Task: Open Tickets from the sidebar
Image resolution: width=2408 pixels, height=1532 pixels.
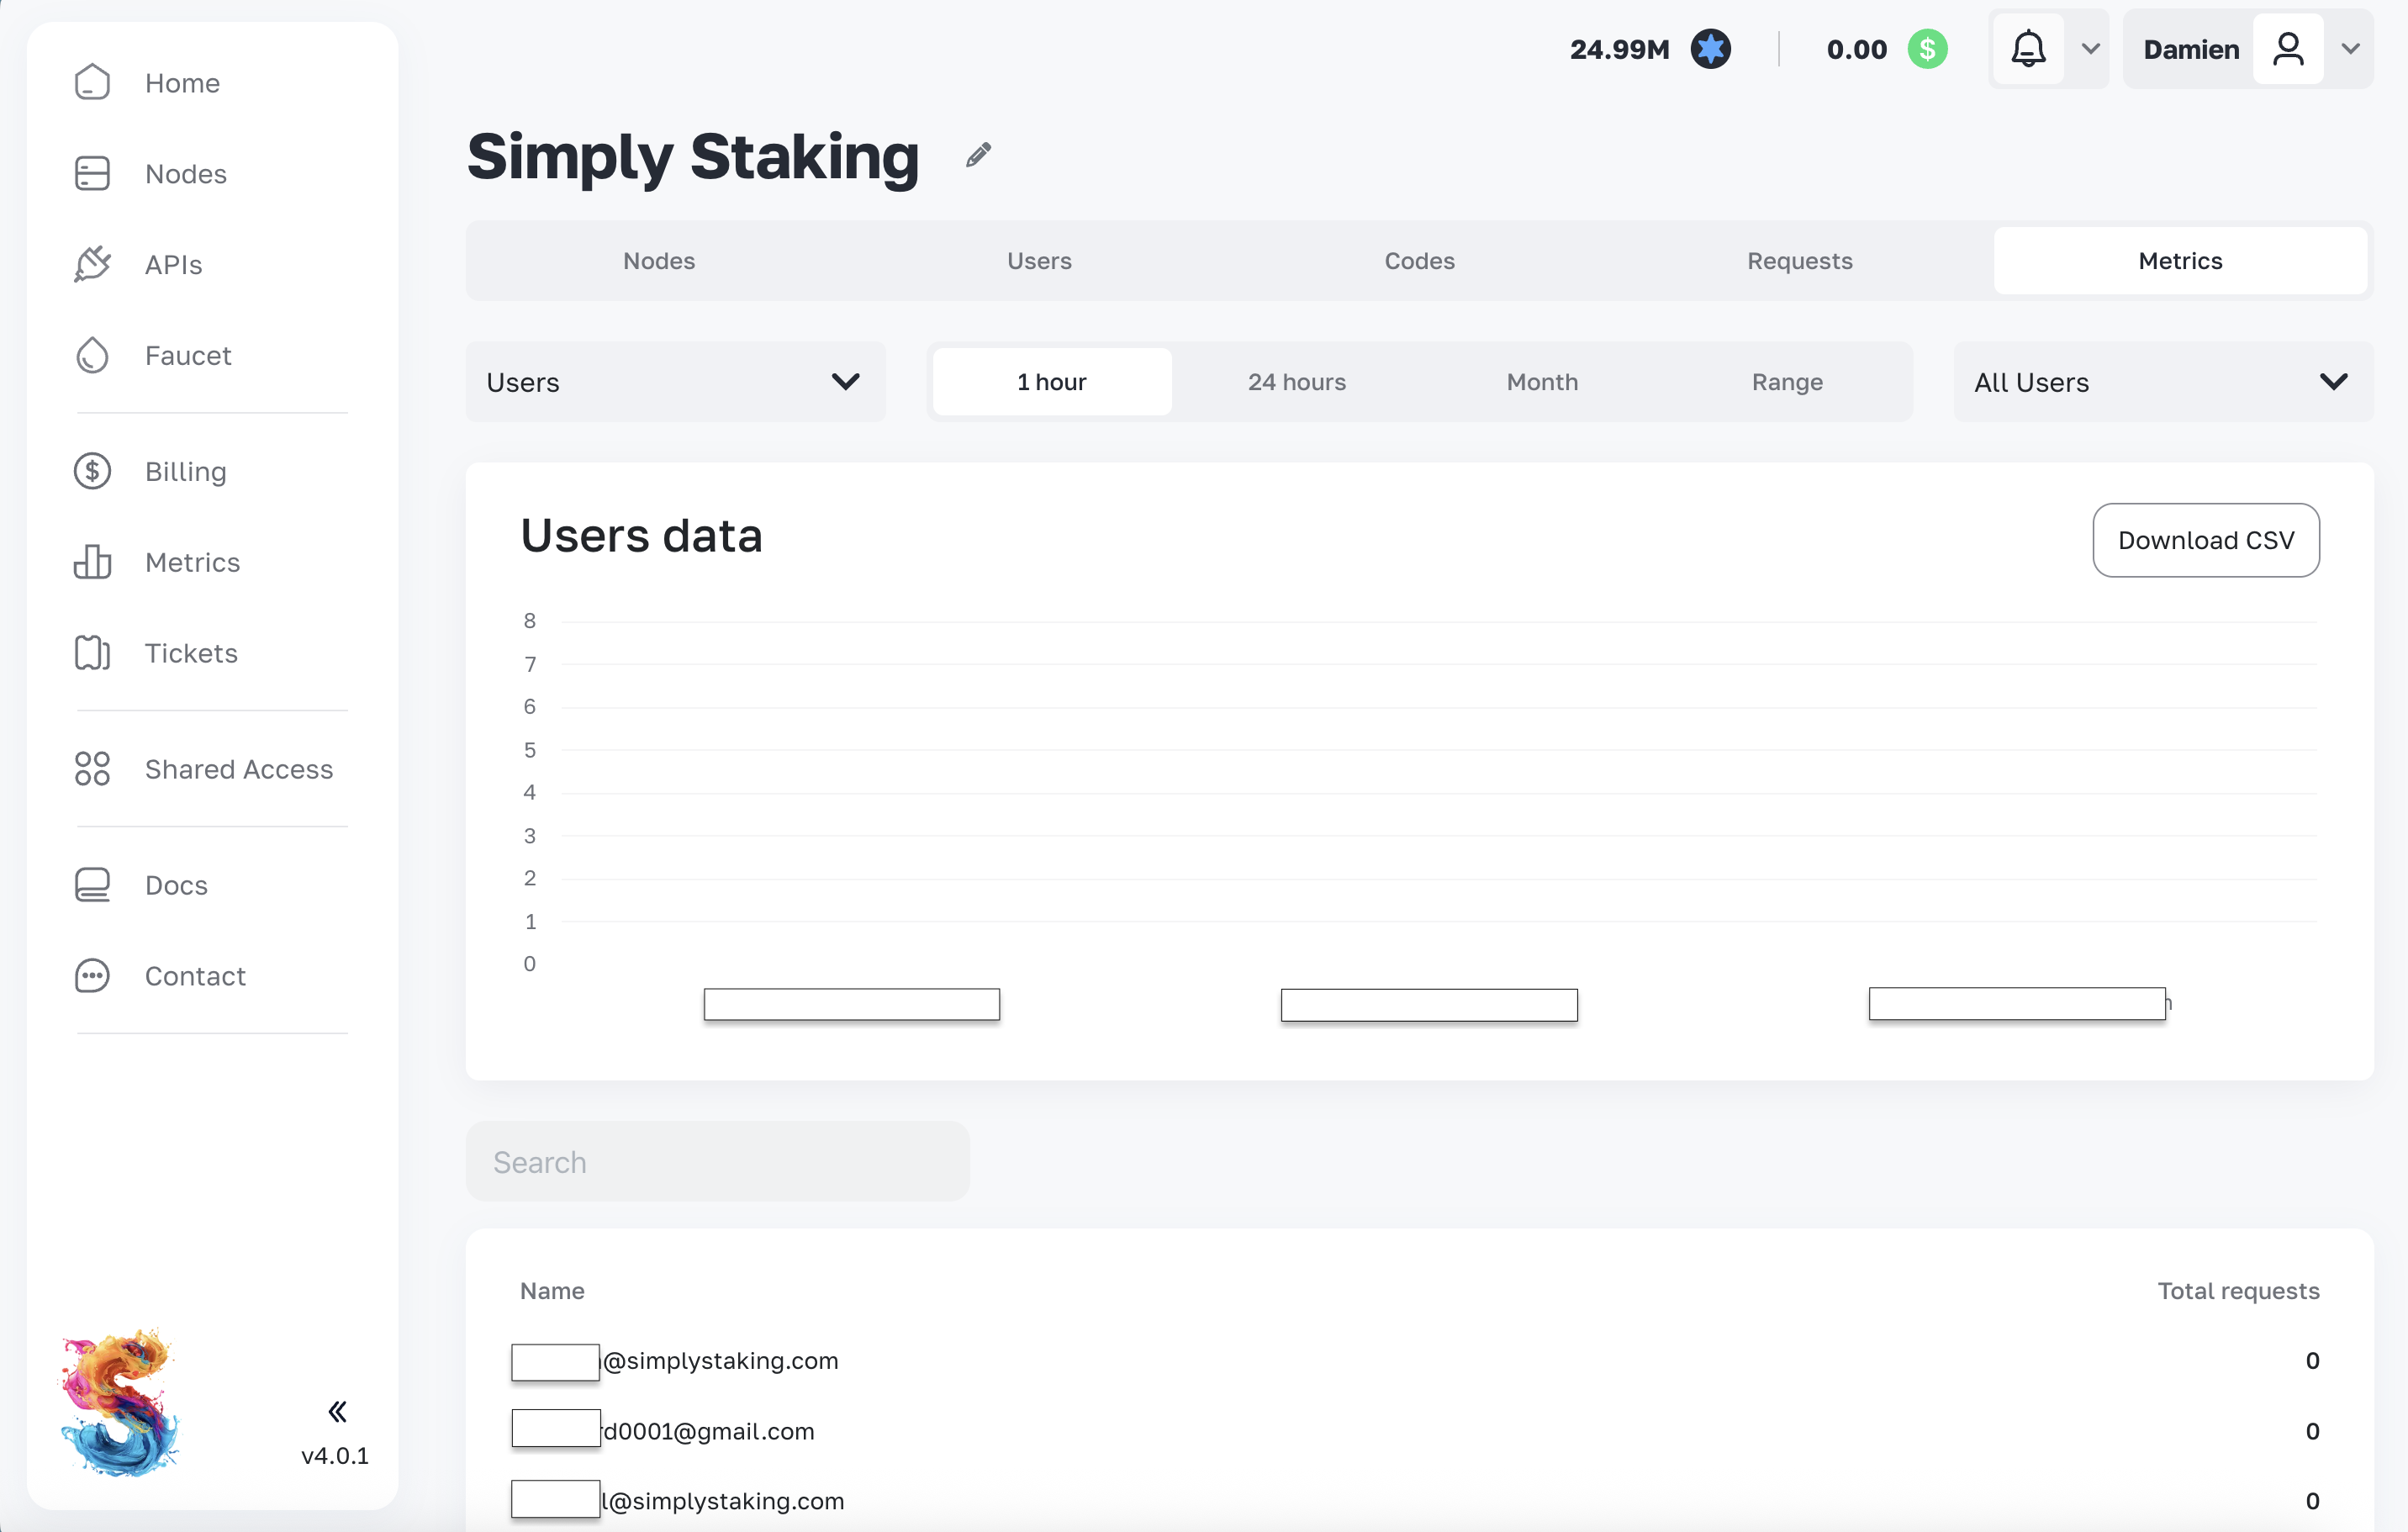Action: click(191, 654)
